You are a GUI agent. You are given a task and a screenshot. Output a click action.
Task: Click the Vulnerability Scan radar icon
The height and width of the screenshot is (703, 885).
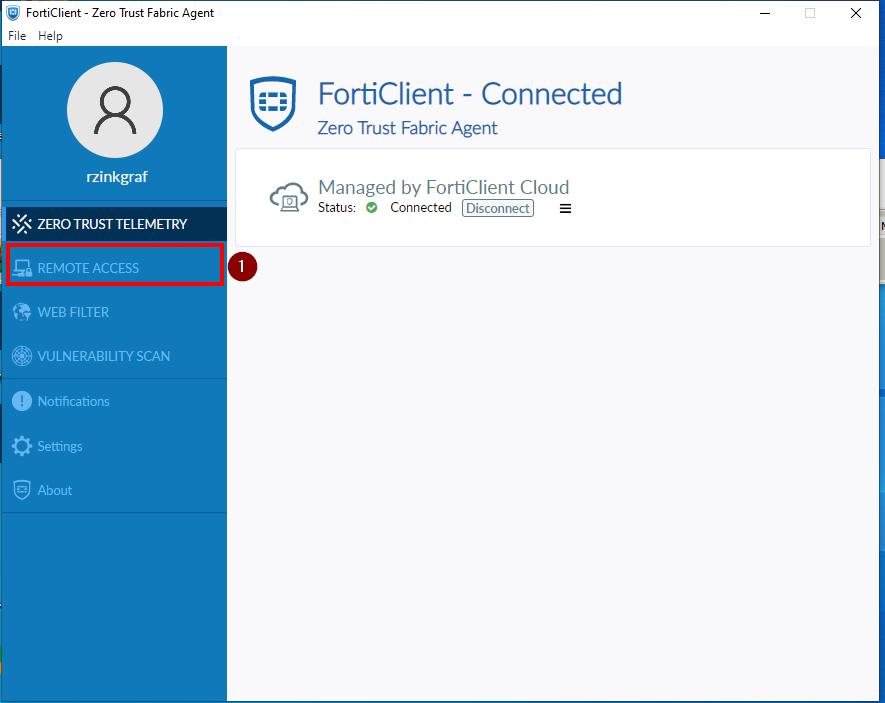pos(22,356)
